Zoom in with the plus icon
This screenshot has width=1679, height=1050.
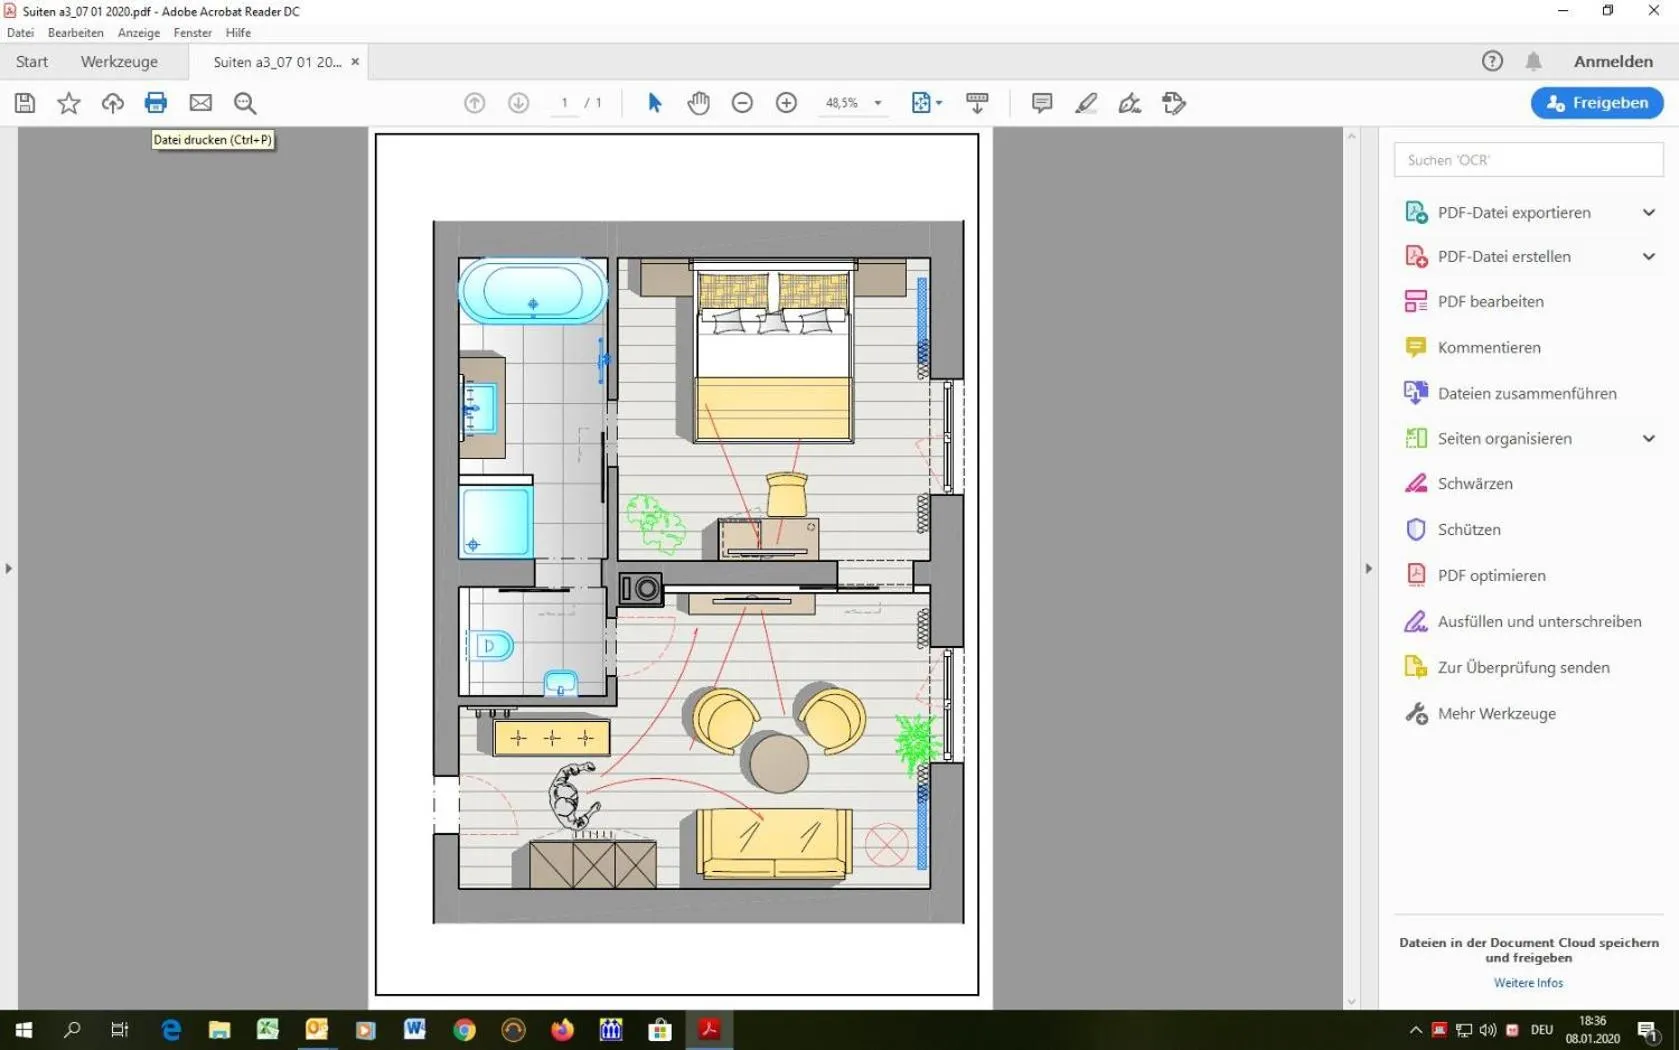pyautogui.click(x=786, y=103)
